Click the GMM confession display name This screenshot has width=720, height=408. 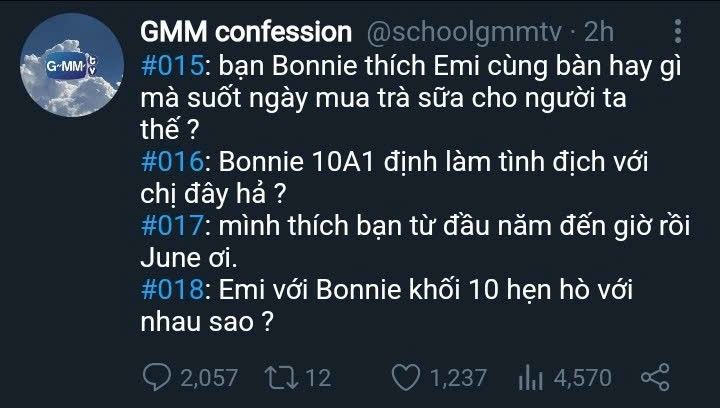246,32
